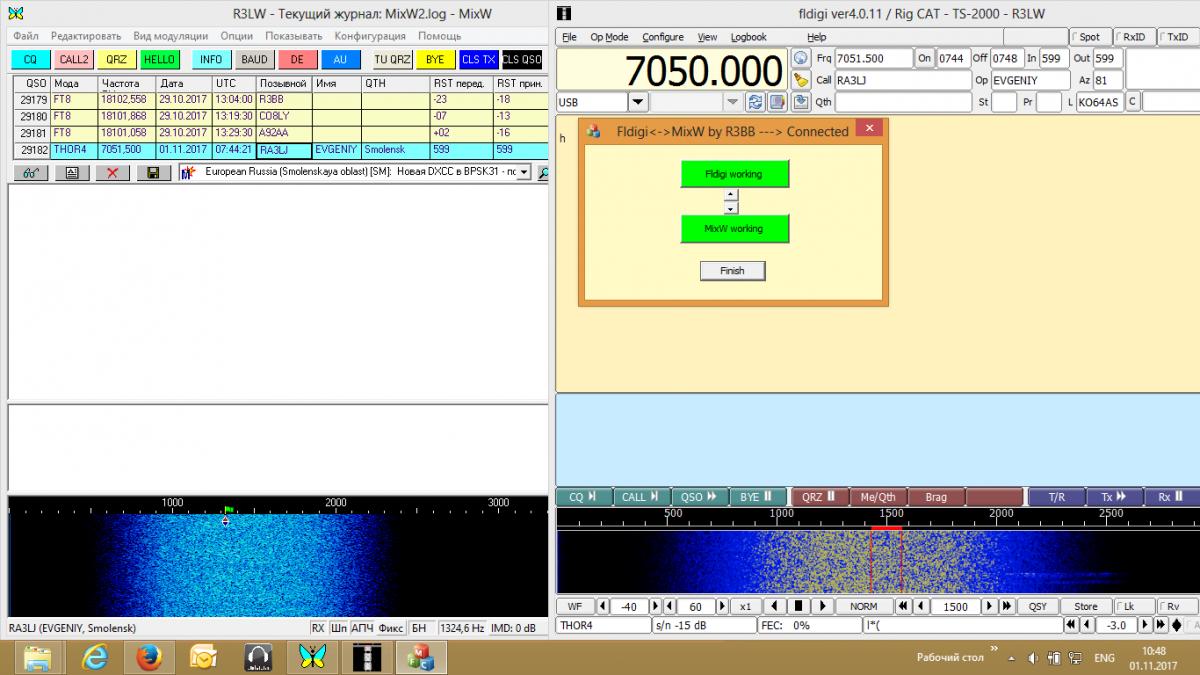Image resolution: width=1200 pixels, height=675 pixels.
Task: Click the glasses lookup icon in MixW
Action: 32,173
